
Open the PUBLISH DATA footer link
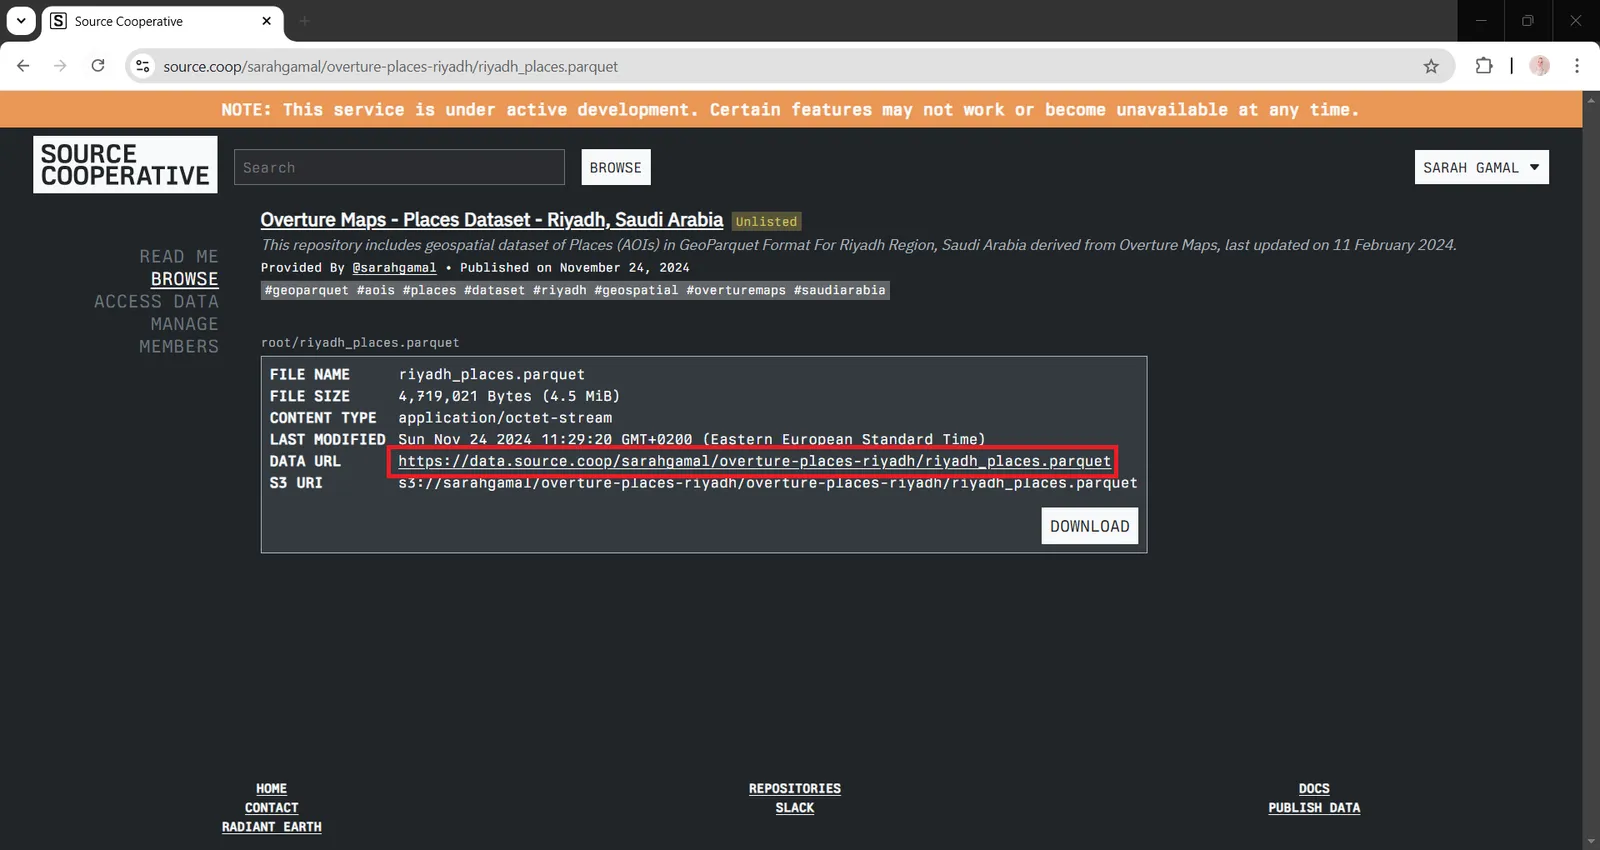point(1314,808)
